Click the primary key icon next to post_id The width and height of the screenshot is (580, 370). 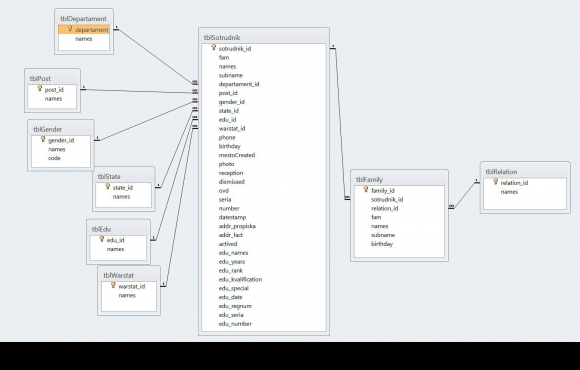coord(40,88)
